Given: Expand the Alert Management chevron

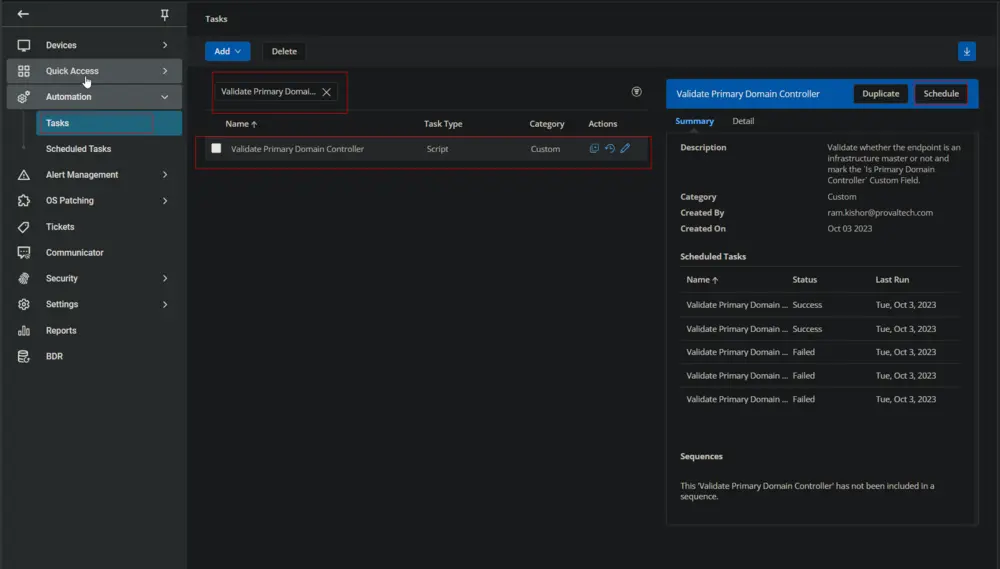Looking at the screenshot, I should click(x=165, y=175).
